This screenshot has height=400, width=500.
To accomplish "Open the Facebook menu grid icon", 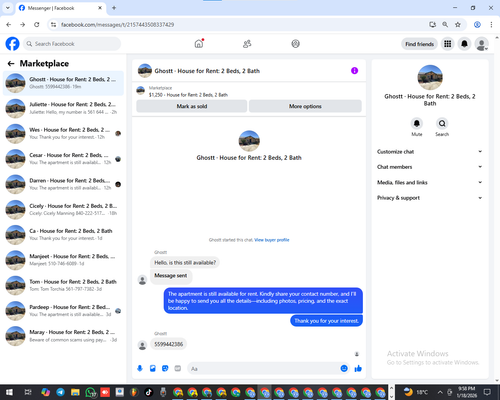I will (448, 44).
